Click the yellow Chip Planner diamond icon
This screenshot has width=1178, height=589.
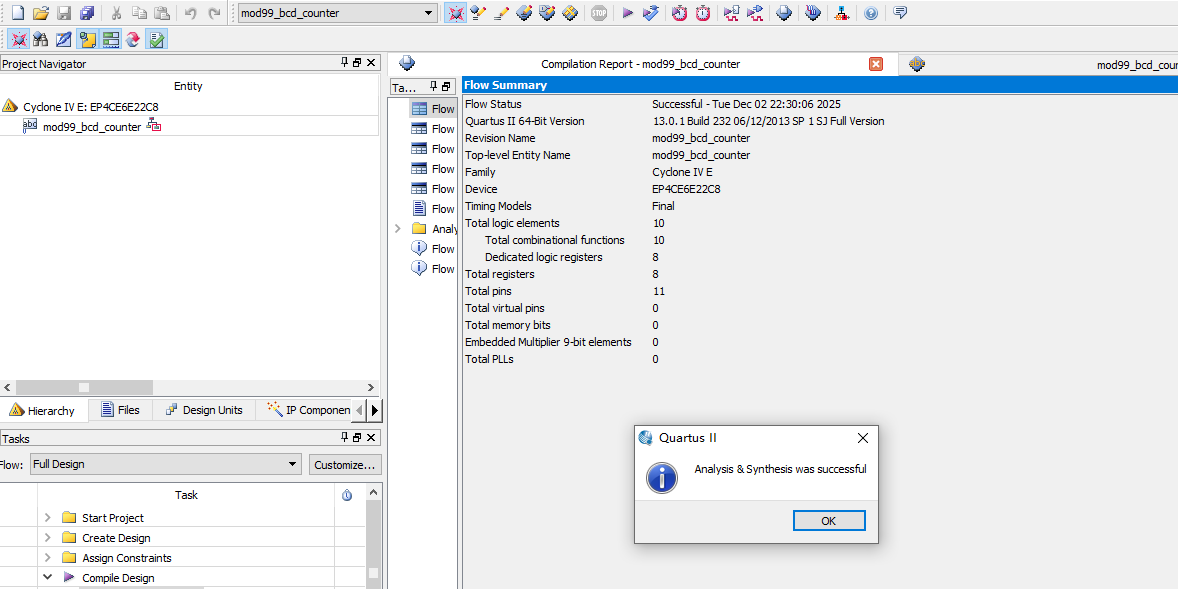(570, 13)
